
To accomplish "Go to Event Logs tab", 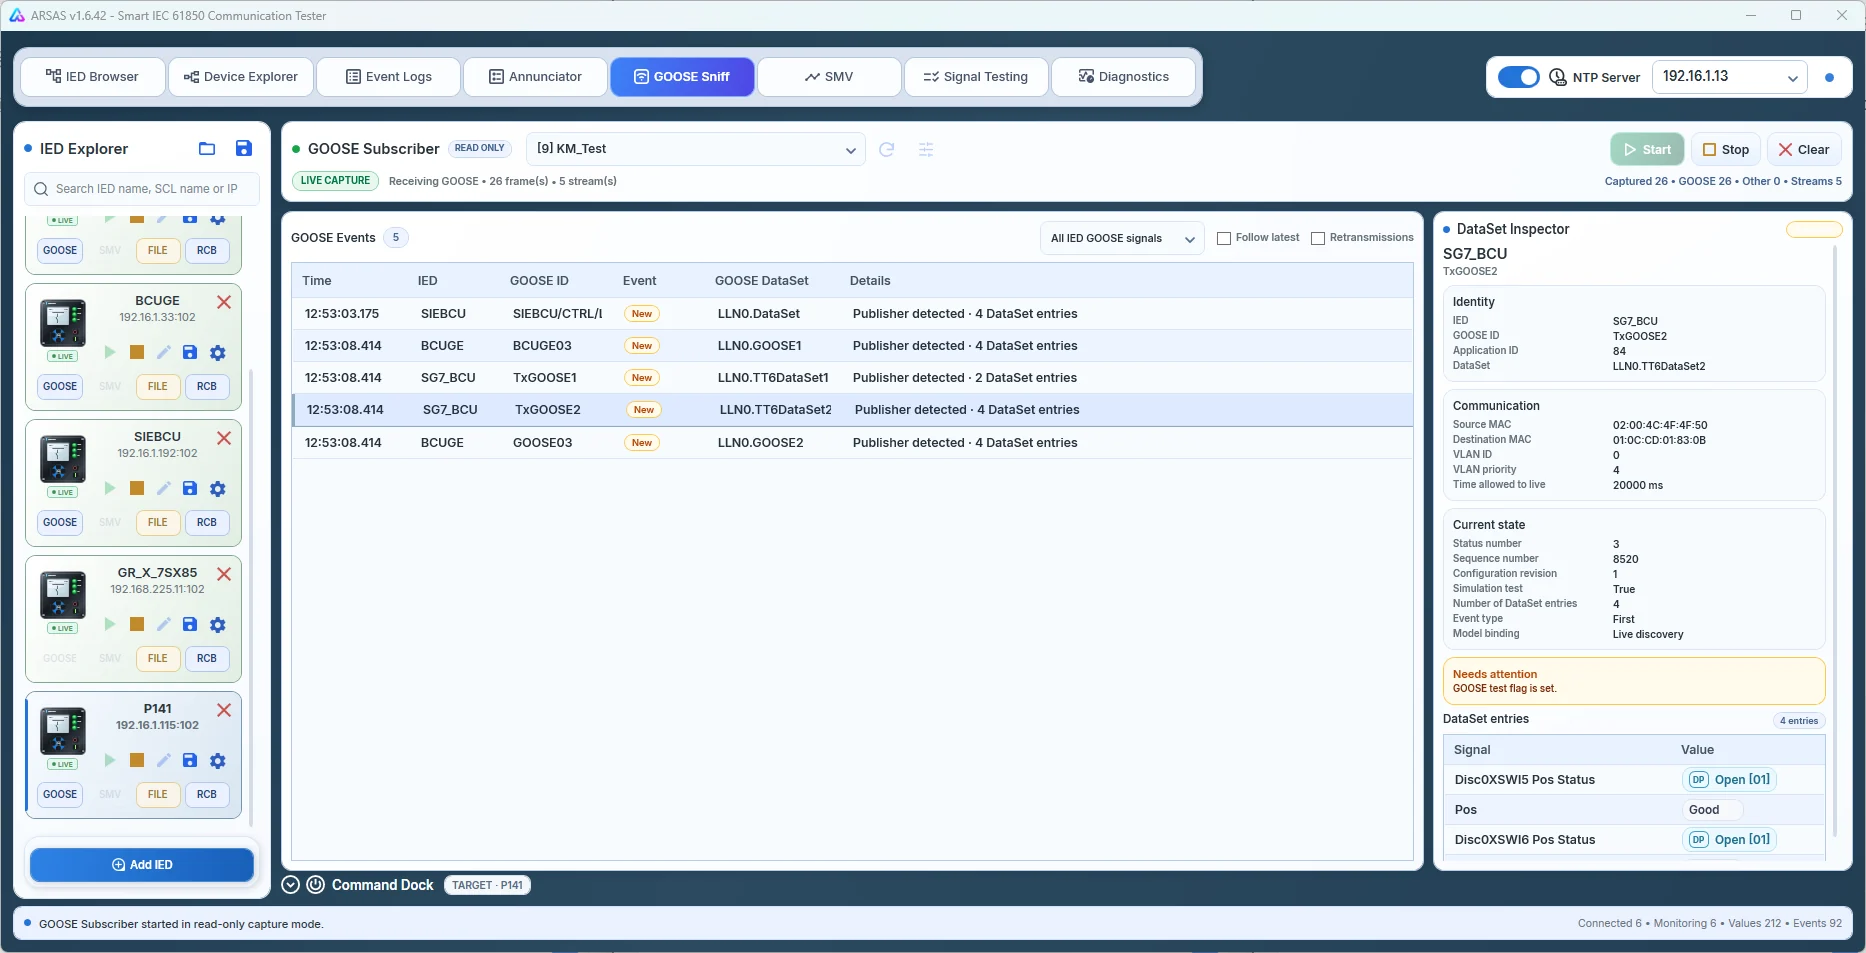I will pyautogui.click(x=389, y=77).
